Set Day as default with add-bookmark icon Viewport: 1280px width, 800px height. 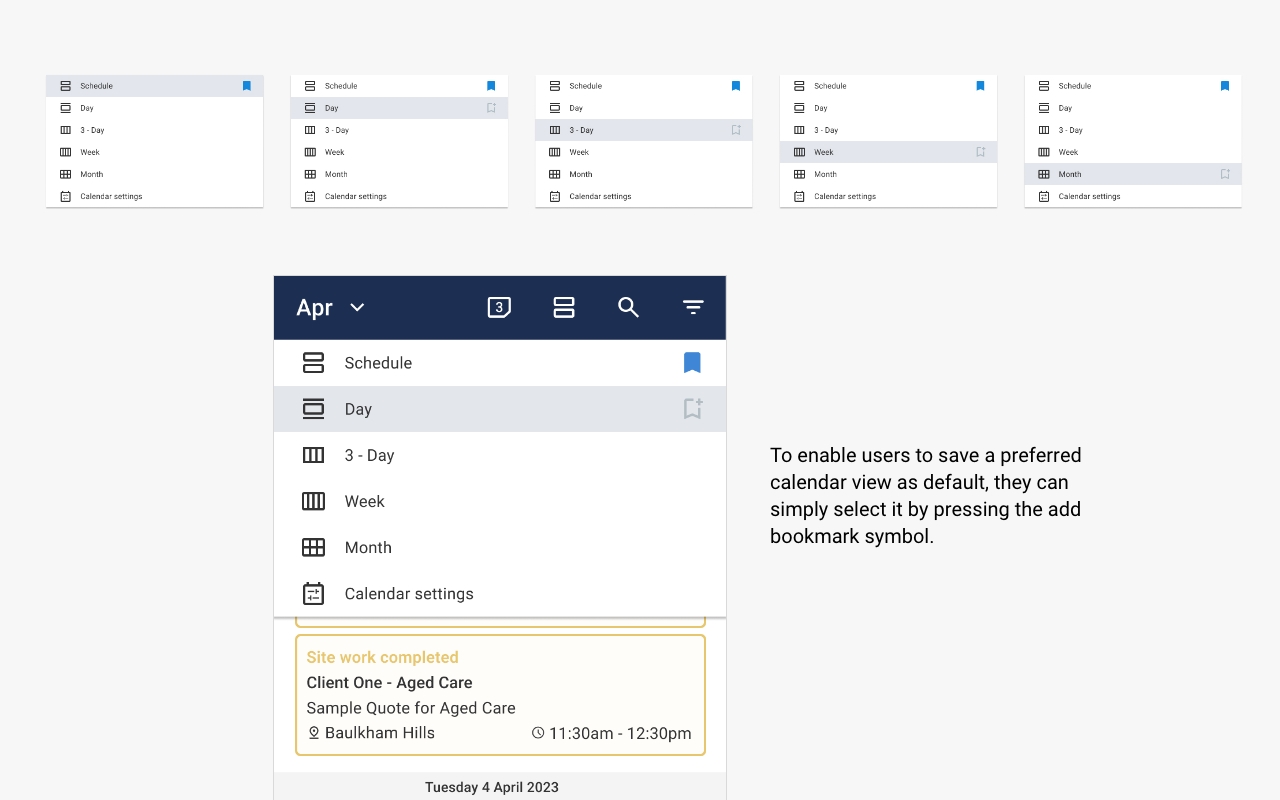tap(692, 409)
